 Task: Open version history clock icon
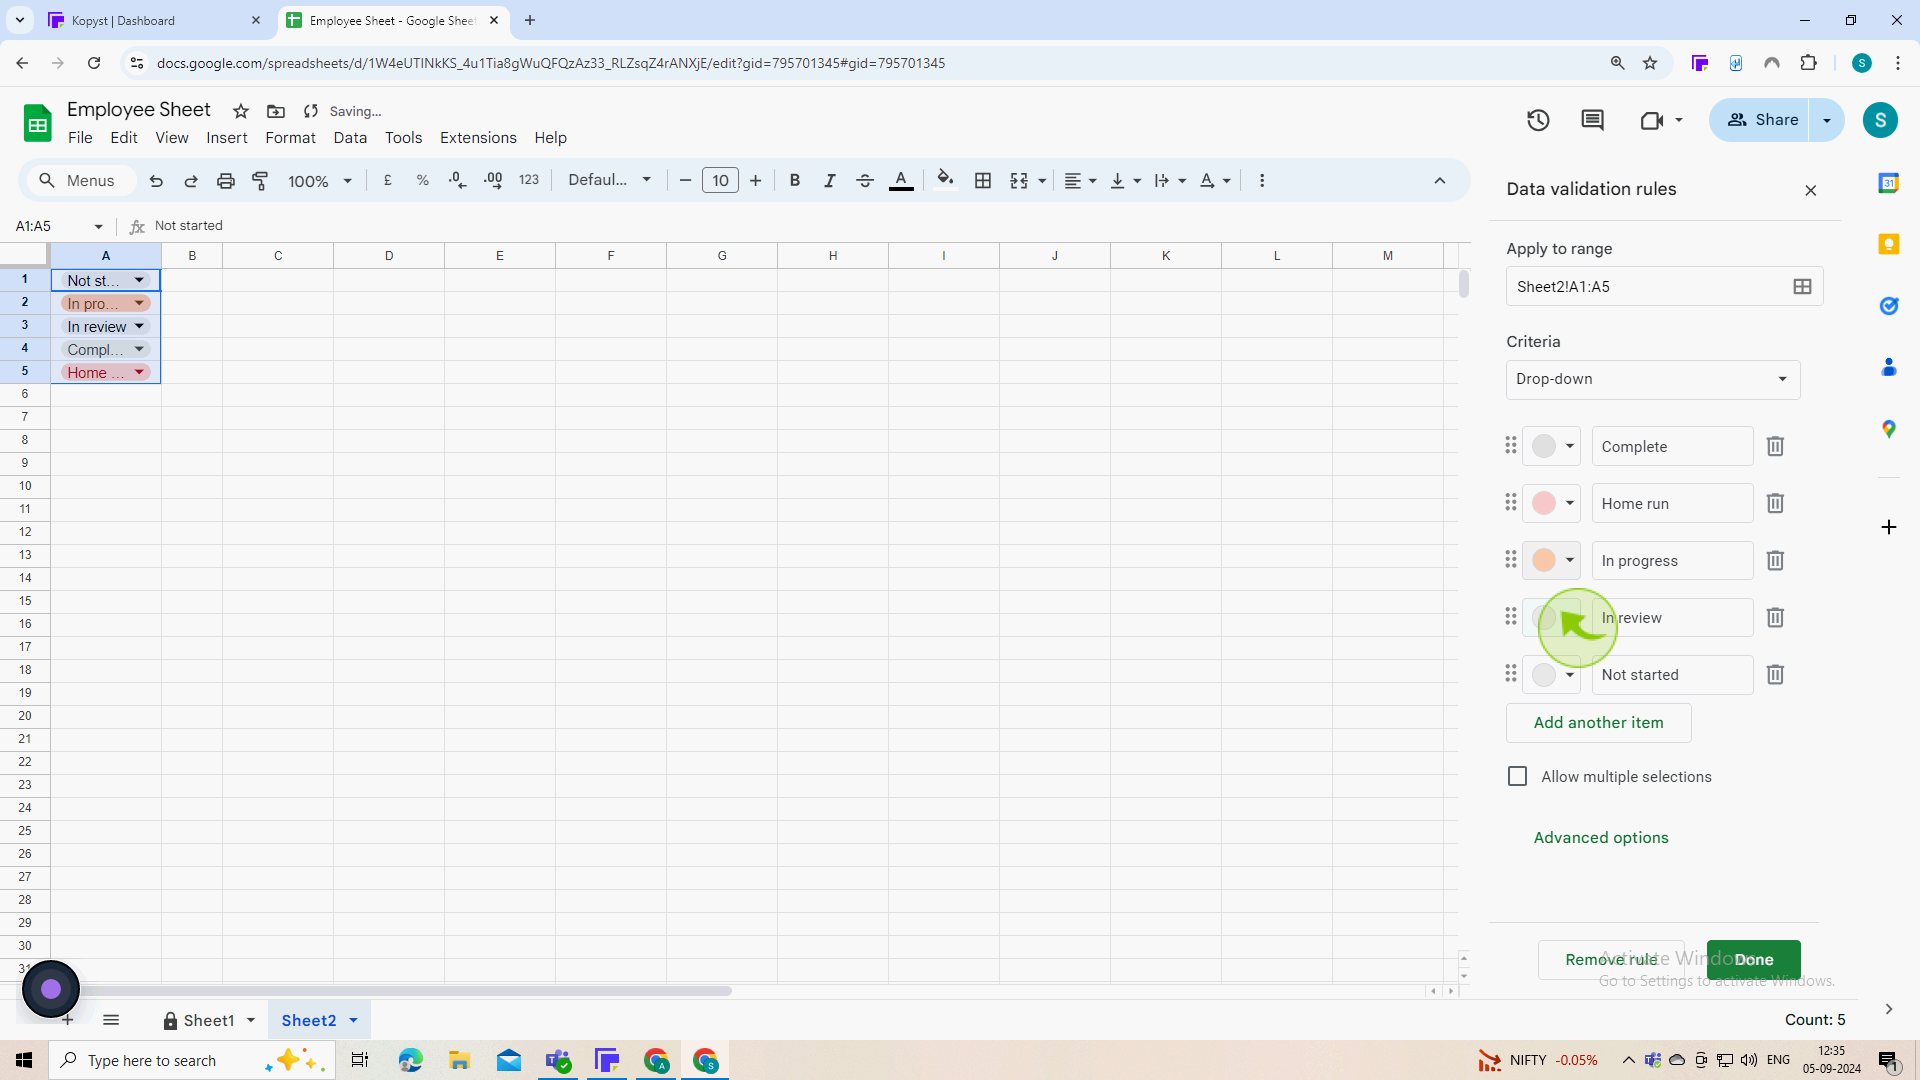coord(1538,120)
